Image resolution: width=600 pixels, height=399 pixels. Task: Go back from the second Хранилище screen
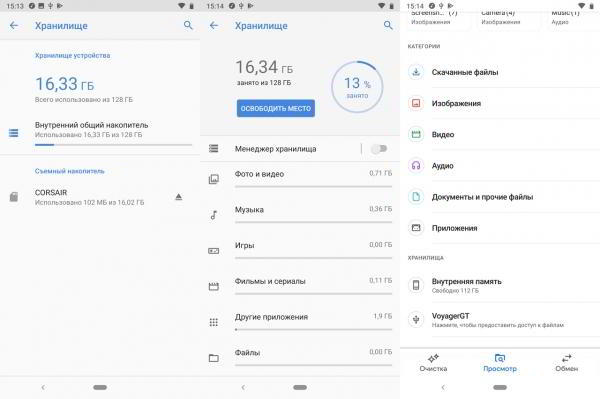click(214, 26)
